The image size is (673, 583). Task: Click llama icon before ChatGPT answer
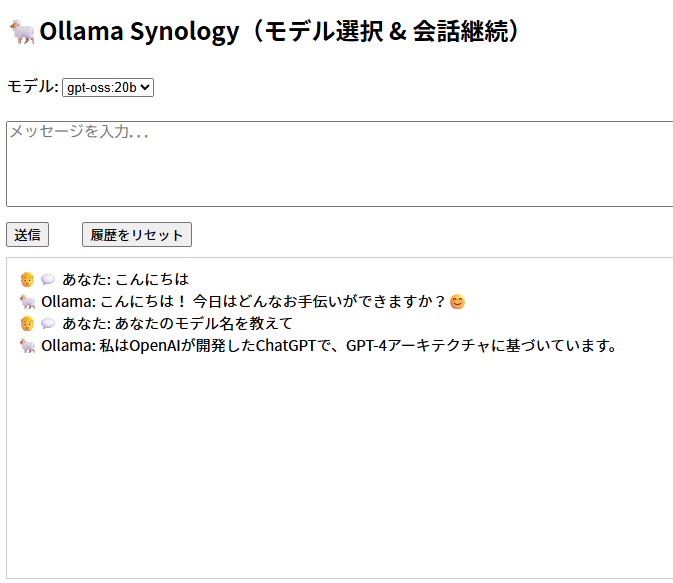(x=27, y=346)
